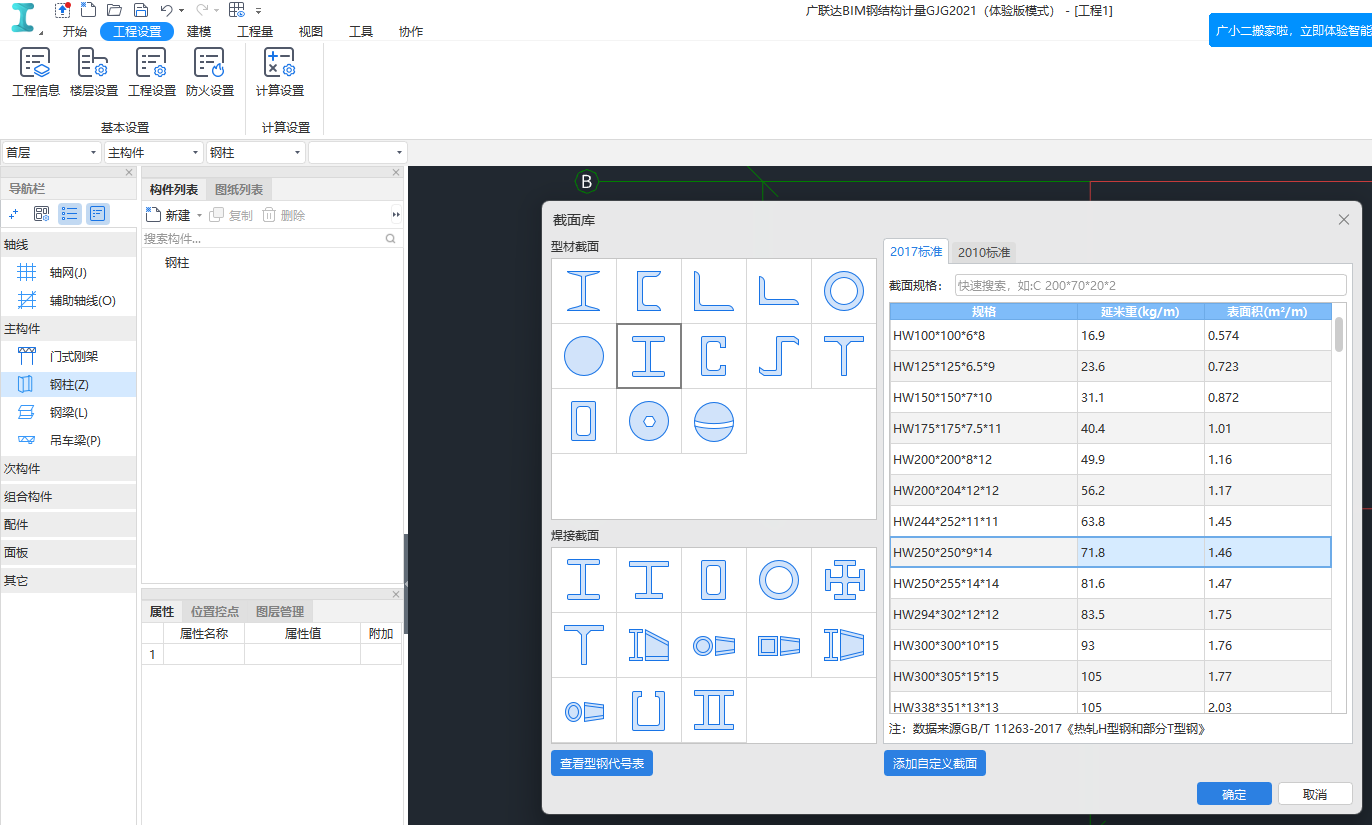Click the undo arrow icon
The height and width of the screenshot is (825, 1372).
click(x=167, y=10)
